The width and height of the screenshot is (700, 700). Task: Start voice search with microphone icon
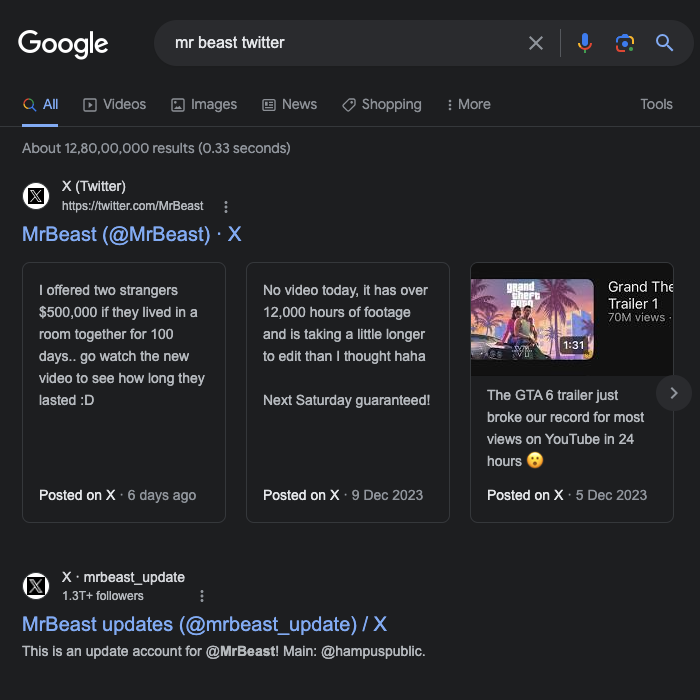pyautogui.click(x=584, y=43)
